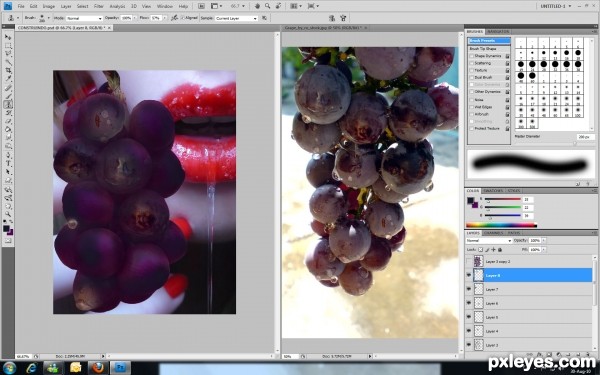Screen dimensions: 600x375
Task: Enable Scattering checkbox
Action: tap(472, 63)
